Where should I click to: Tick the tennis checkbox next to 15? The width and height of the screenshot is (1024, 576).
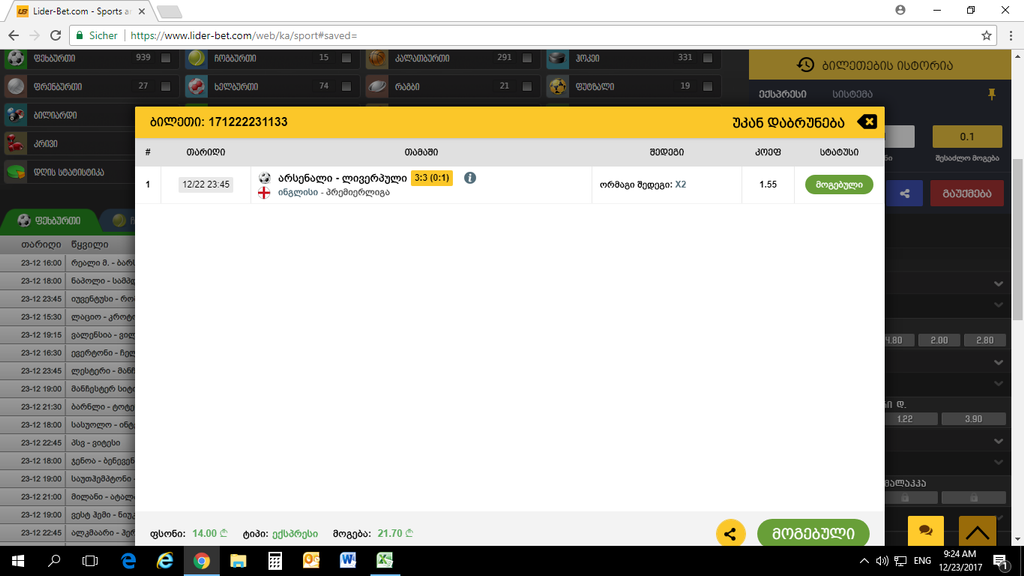346,58
